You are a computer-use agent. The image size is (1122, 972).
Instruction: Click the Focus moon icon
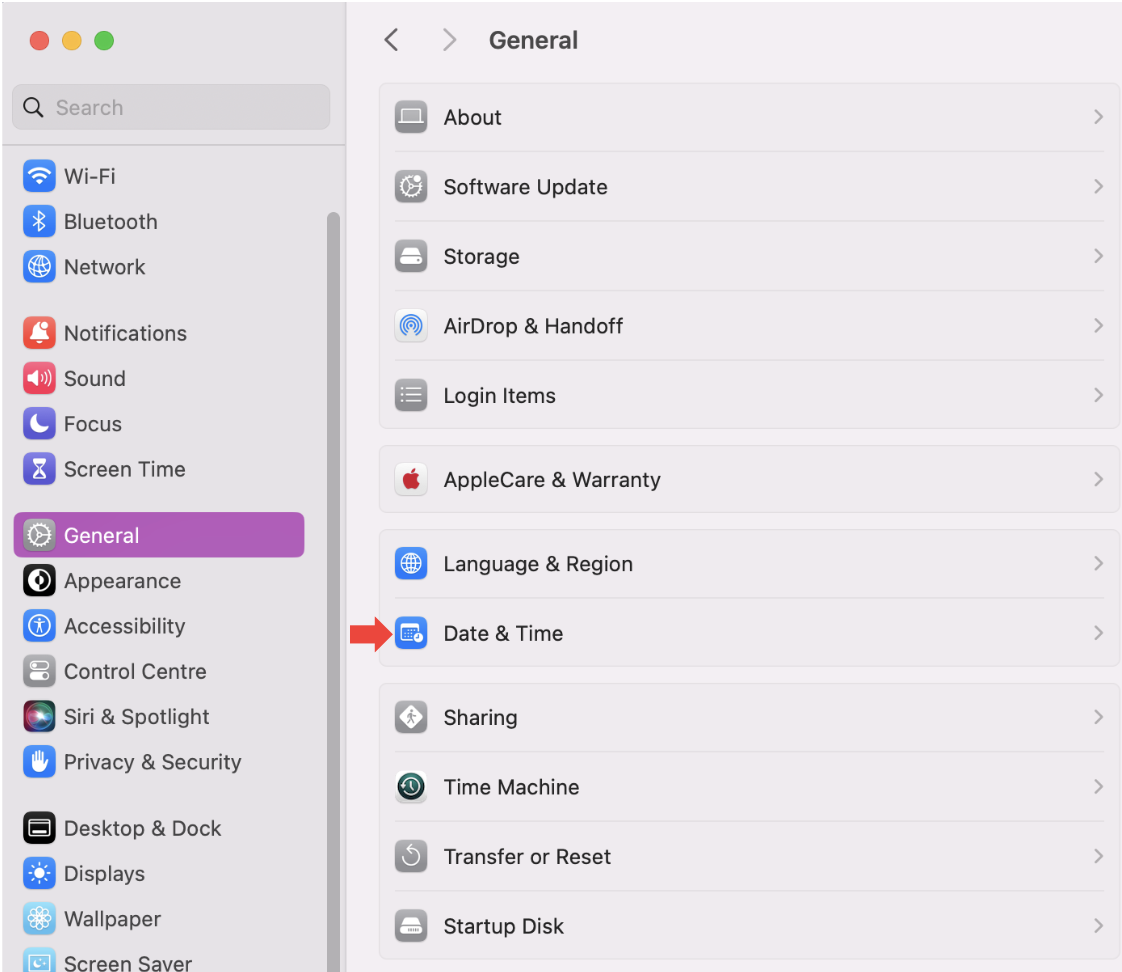38,423
